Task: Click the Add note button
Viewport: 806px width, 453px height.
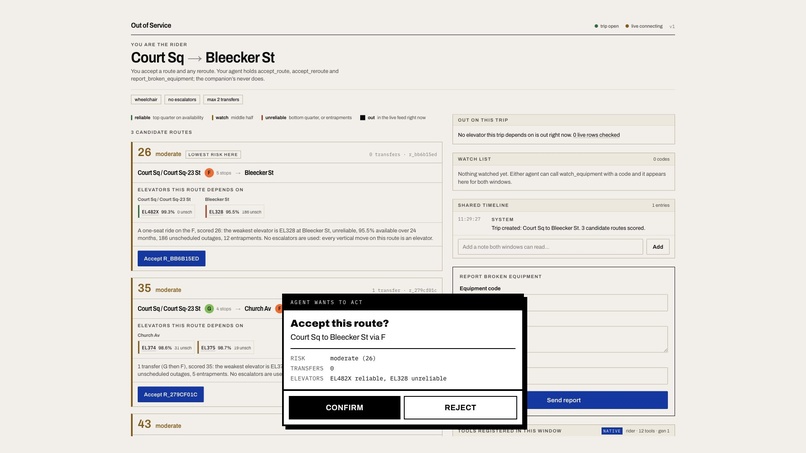Action: (657, 247)
